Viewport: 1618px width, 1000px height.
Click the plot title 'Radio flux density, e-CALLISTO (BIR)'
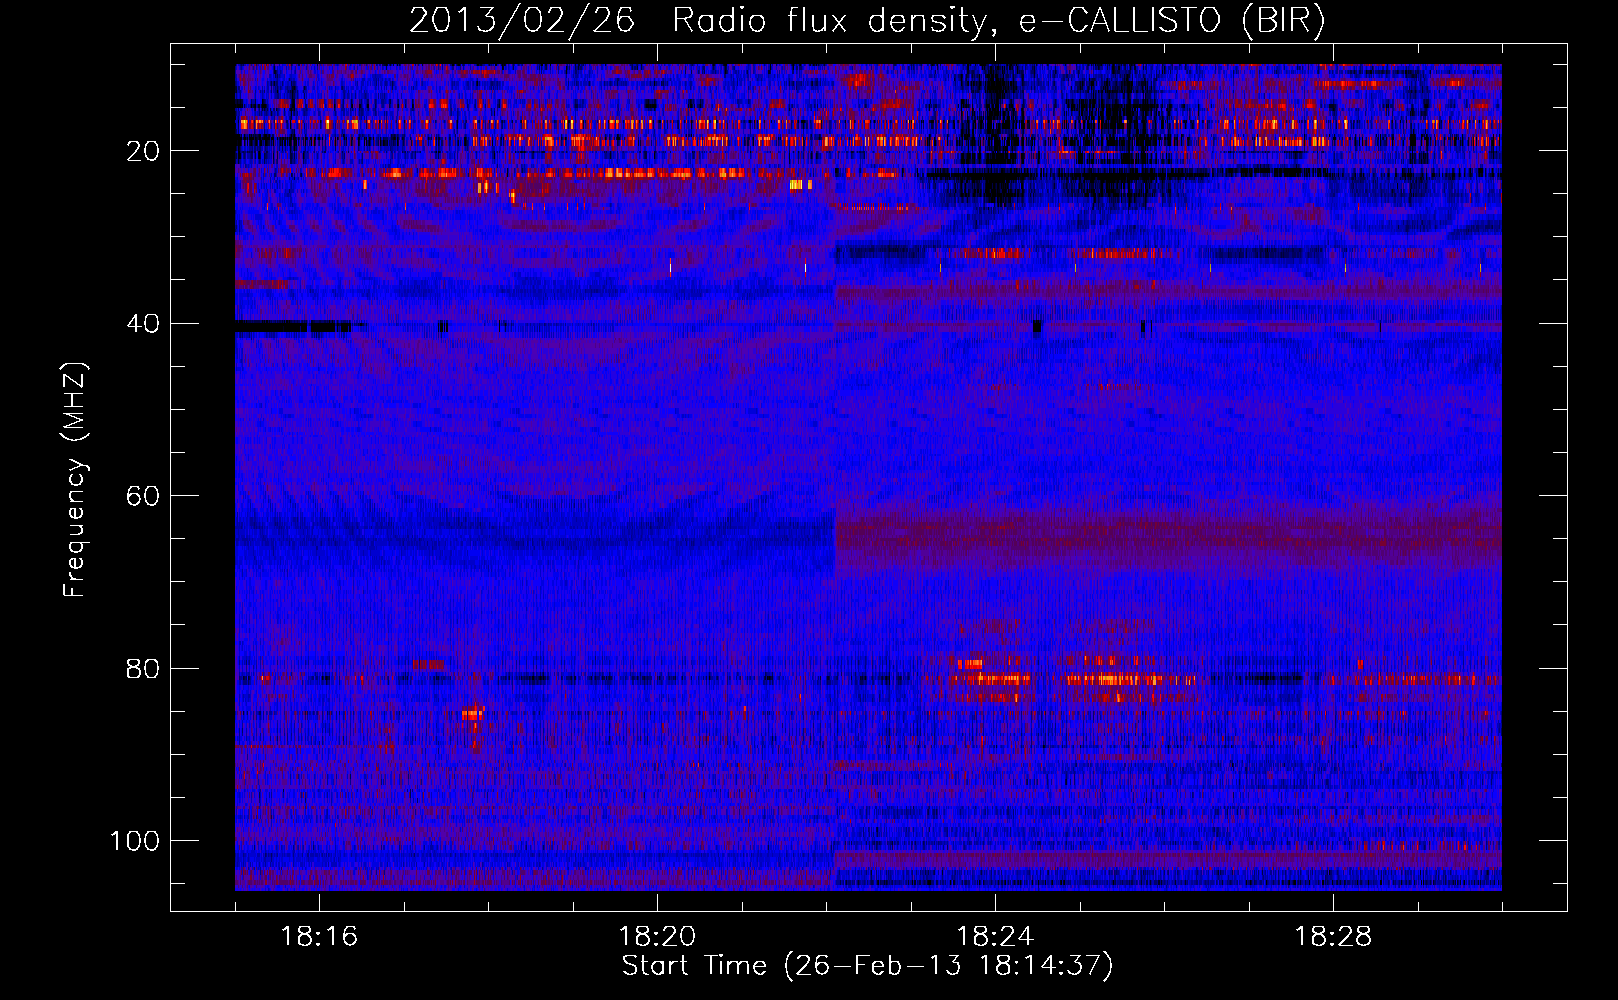pyautogui.click(x=999, y=21)
